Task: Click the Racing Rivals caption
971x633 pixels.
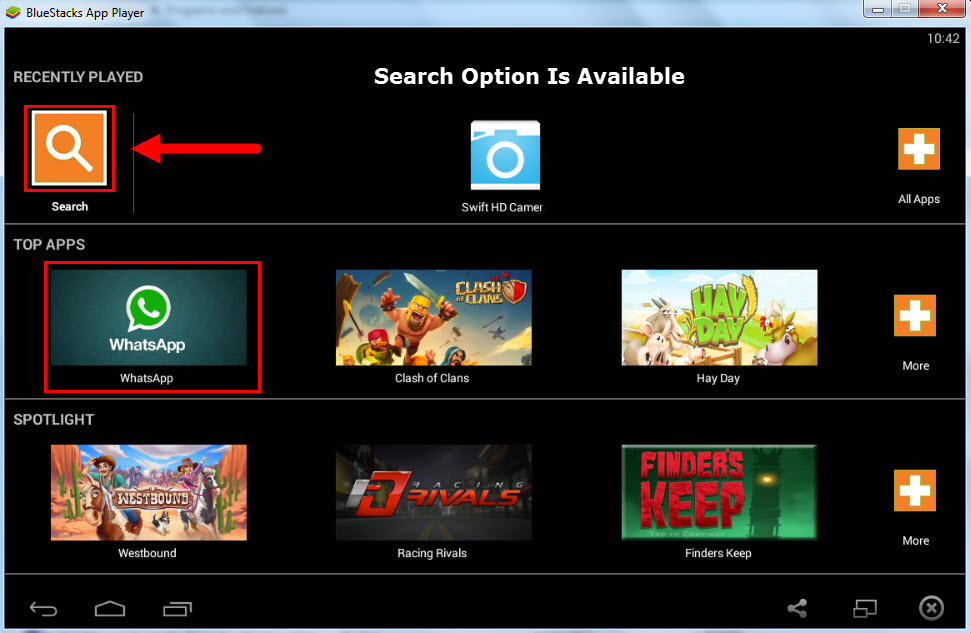Action: tap(432, 553)
